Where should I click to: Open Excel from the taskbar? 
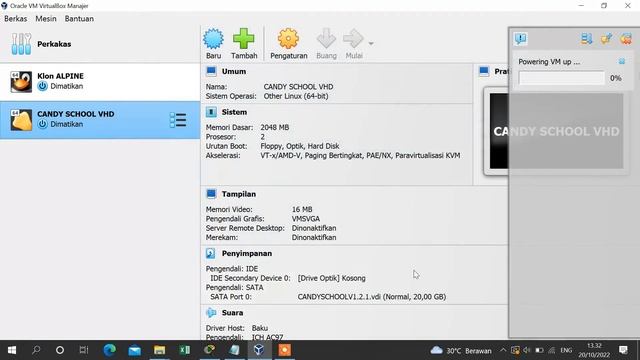[184, 350]
